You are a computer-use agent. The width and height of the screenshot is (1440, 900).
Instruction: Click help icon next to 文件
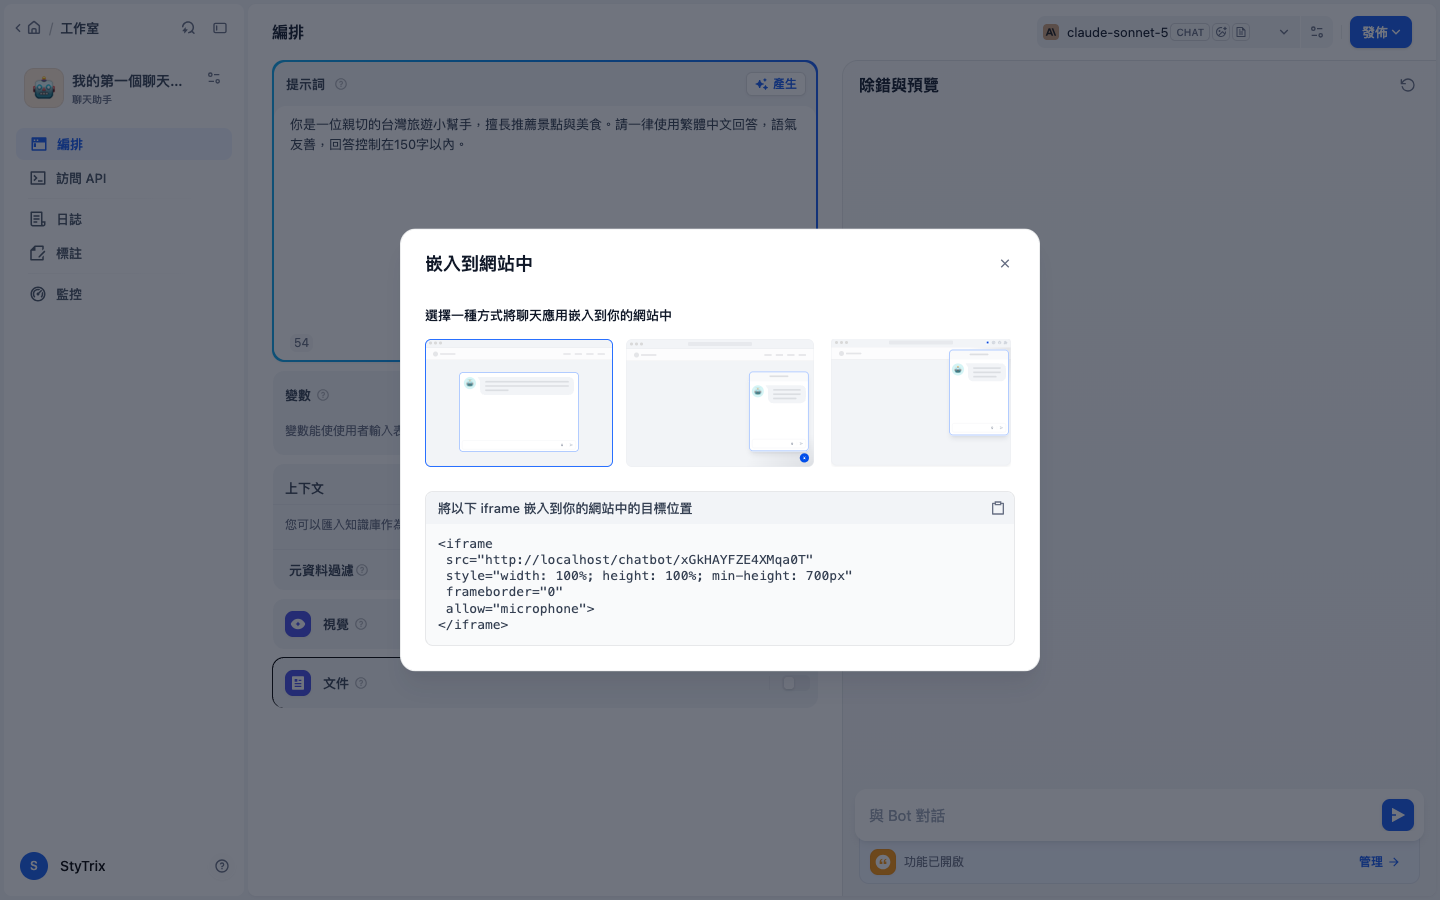click(361, 683)
